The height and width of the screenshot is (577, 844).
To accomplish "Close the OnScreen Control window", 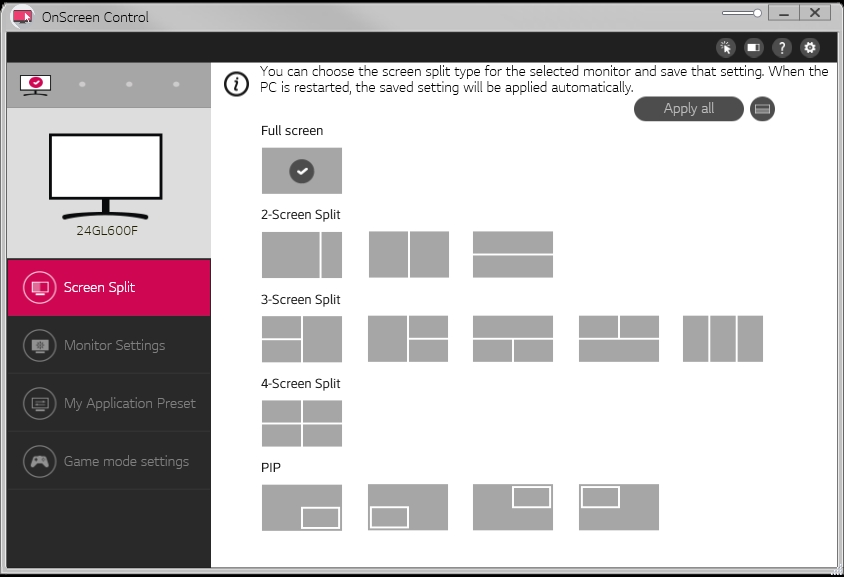I will pyautogui.click(x=814, y=13).
